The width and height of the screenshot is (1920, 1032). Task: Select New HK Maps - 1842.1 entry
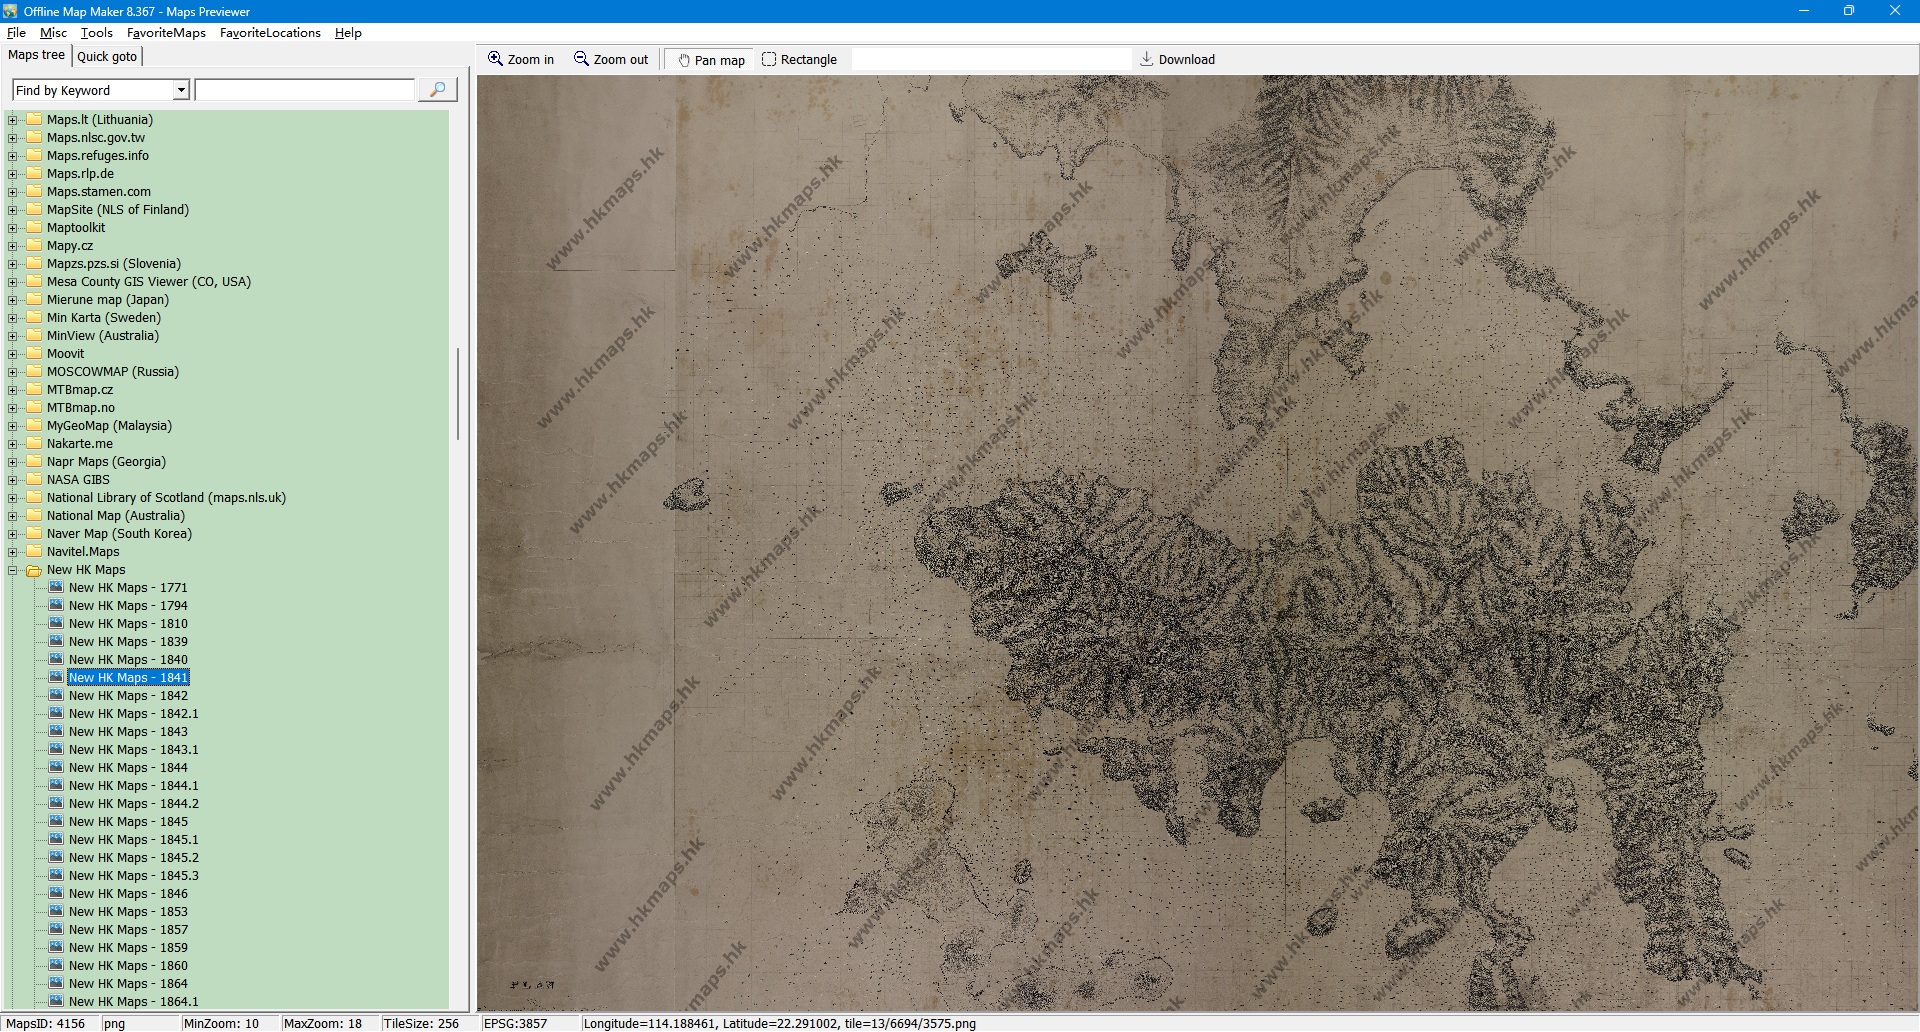pyautogui.click(x=134, y=713)
